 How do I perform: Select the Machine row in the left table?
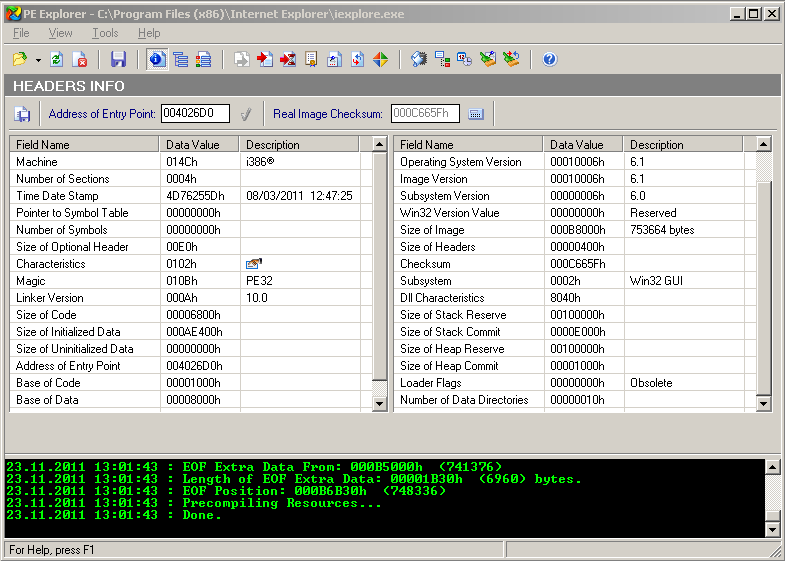191,162
